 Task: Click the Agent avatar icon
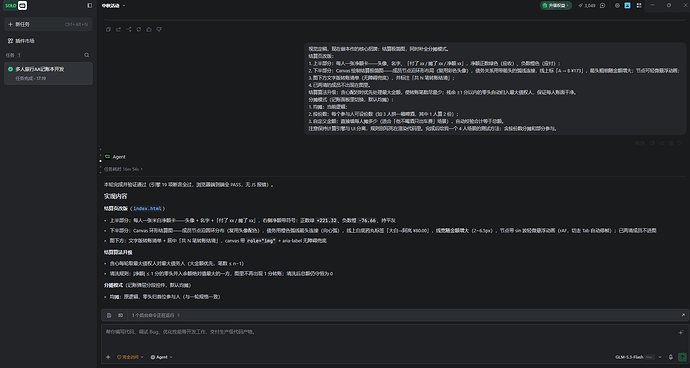107,156
